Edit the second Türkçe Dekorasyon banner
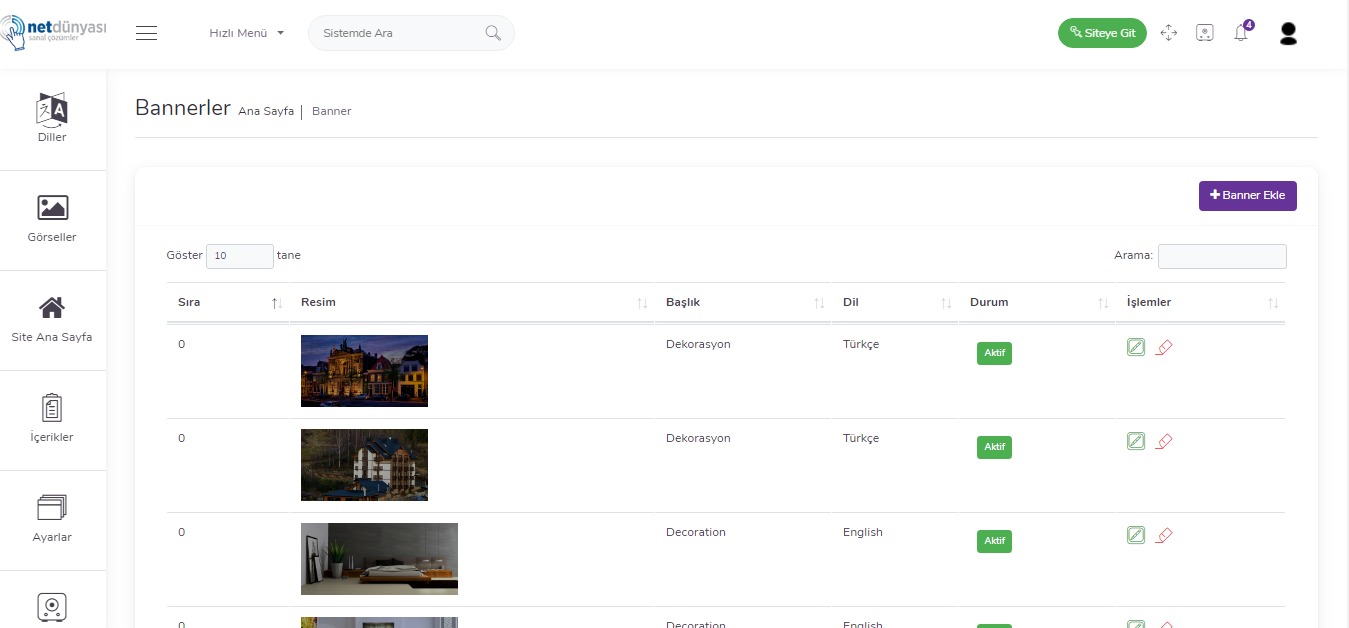Screen dimensions: 1349x628 [x=1135, y=441]
